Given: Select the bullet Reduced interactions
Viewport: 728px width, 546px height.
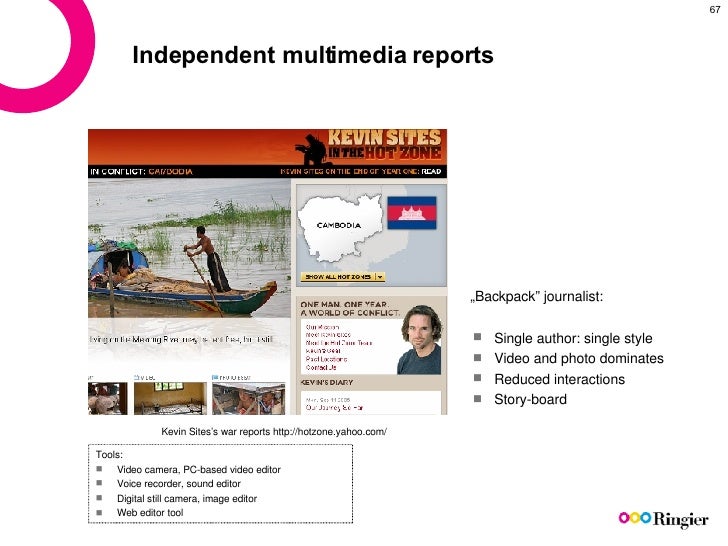Looking at the screenshot, I should coord(559,379).
